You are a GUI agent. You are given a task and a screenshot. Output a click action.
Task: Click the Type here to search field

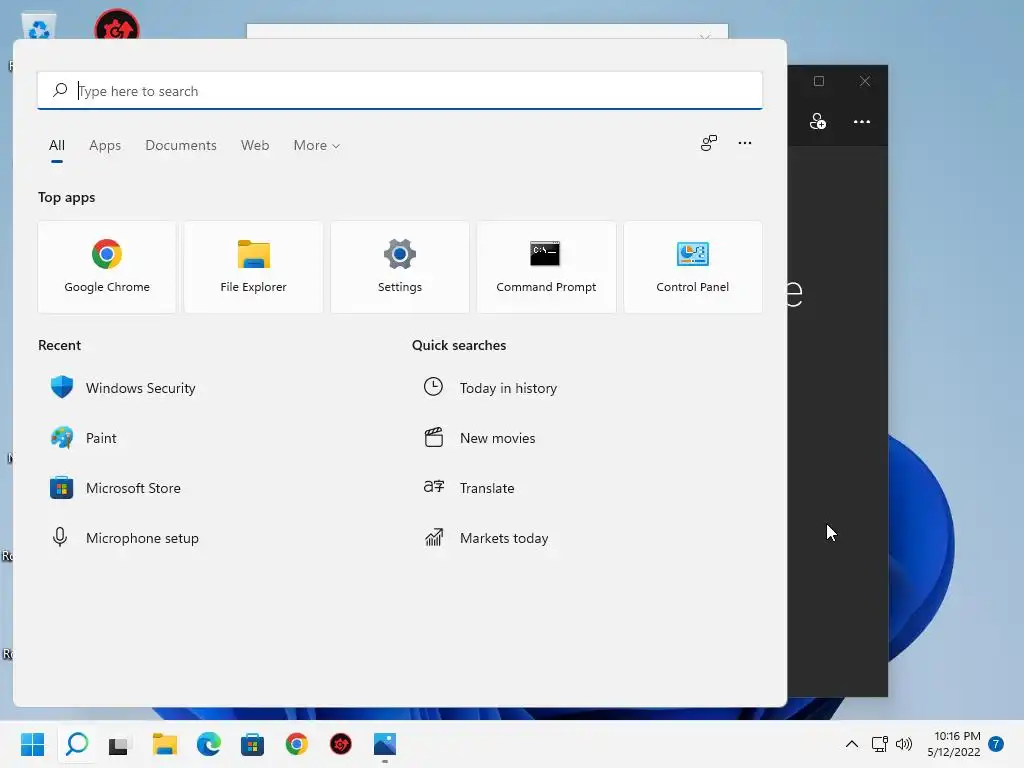[x=400, y=91]
